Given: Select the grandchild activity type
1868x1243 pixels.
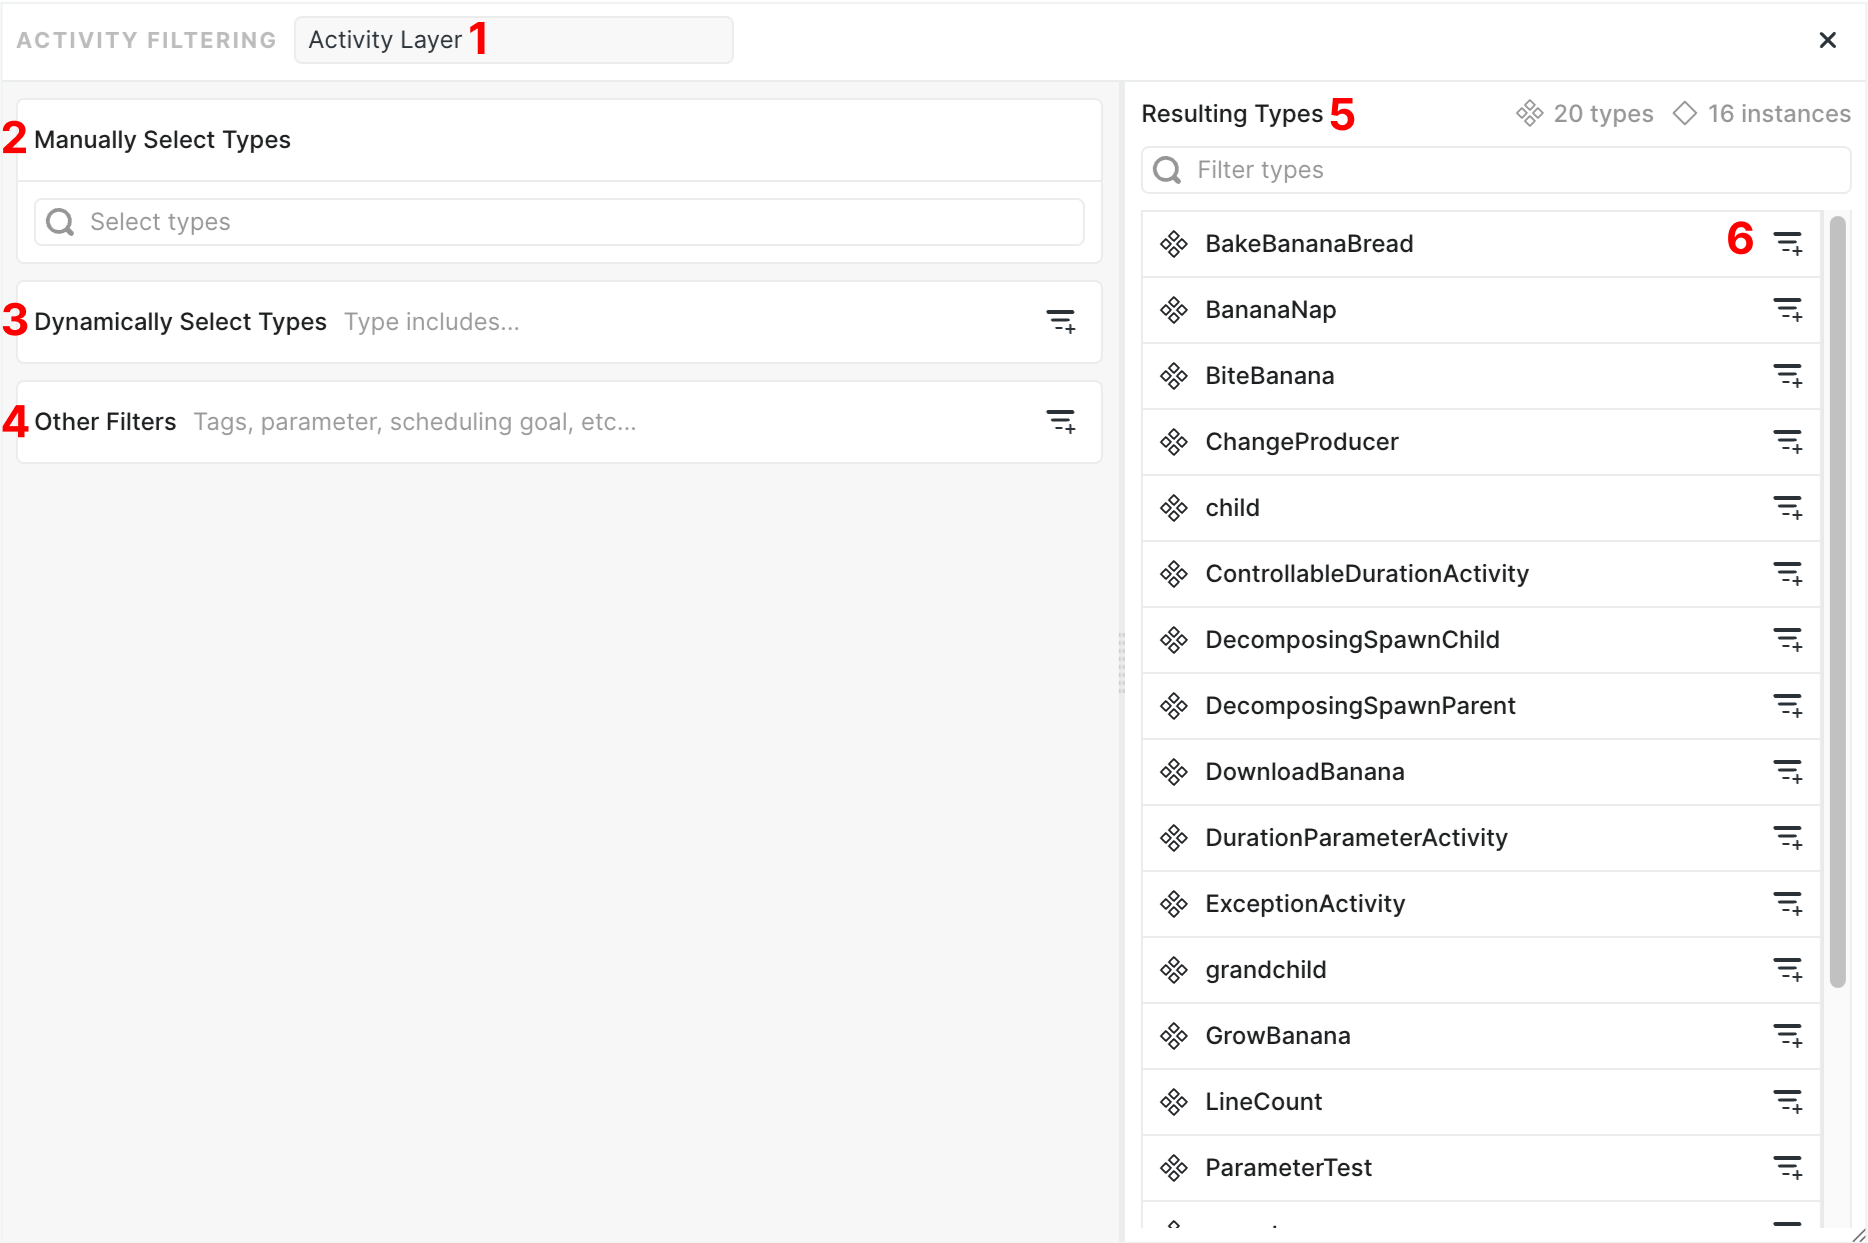Looking at the screenshot, I should (1265, 969).
